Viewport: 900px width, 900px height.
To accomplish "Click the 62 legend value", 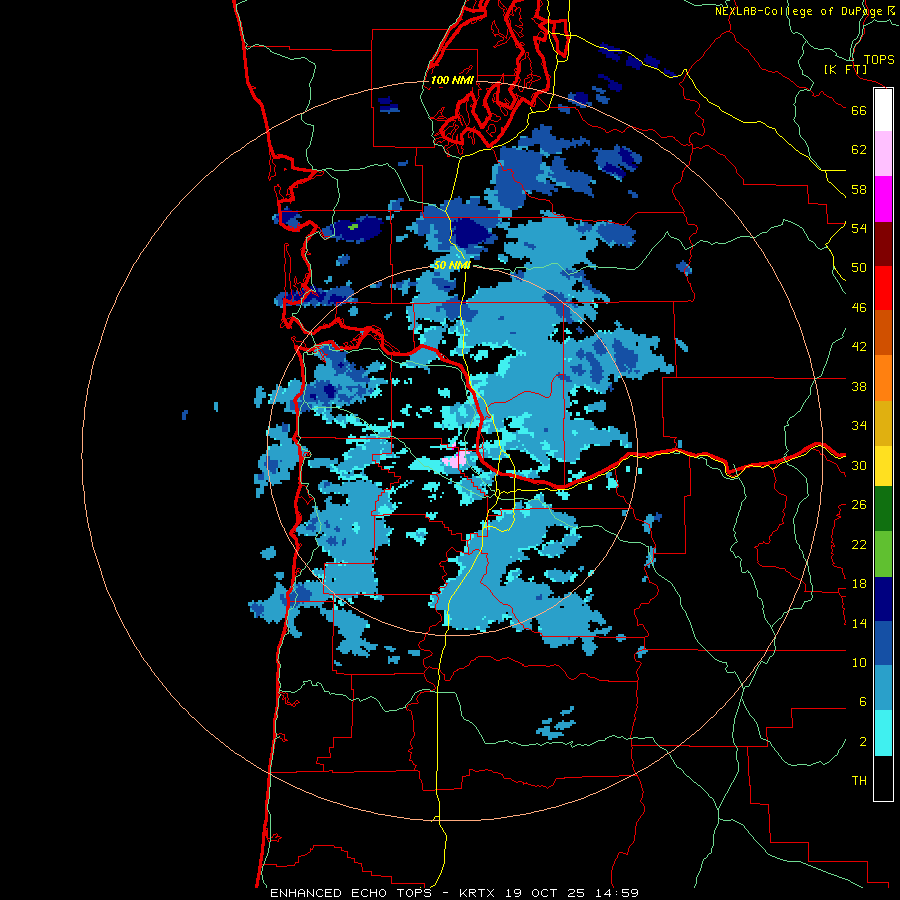I will point(859,150).
